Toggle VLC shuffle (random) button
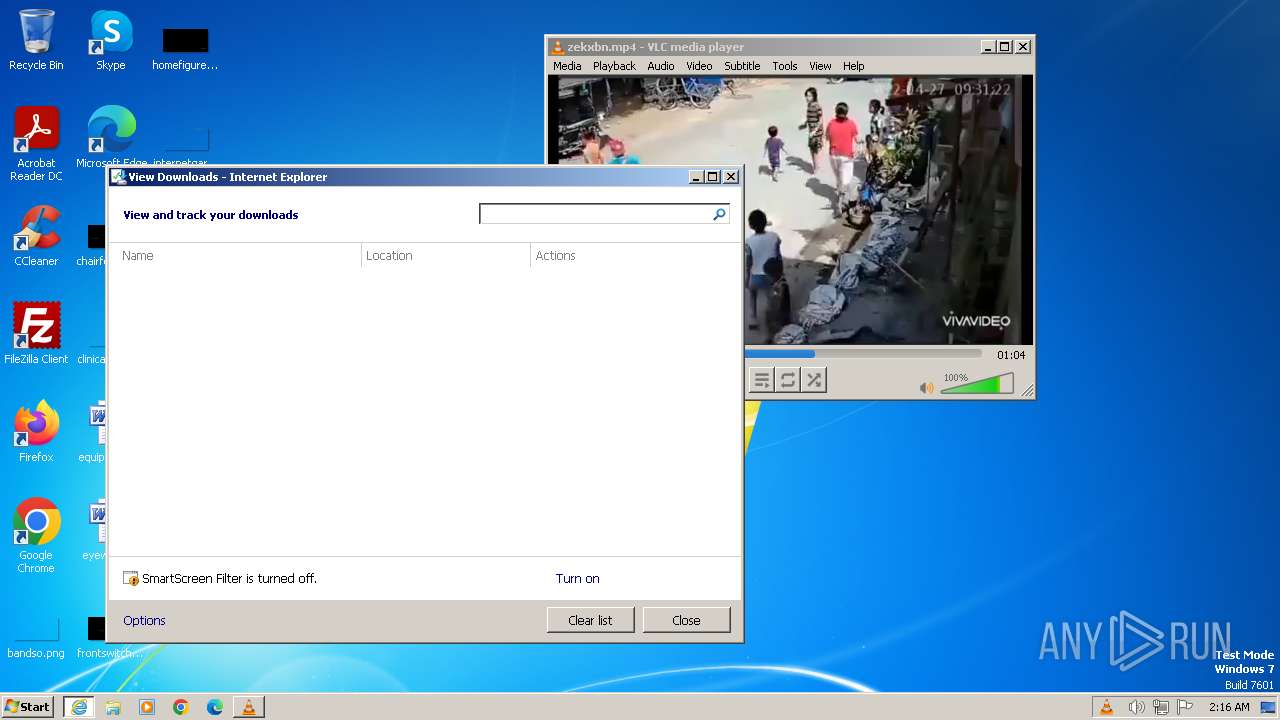Image resolution: width=1280 pixels, height=720 pixels. point(814,380)
